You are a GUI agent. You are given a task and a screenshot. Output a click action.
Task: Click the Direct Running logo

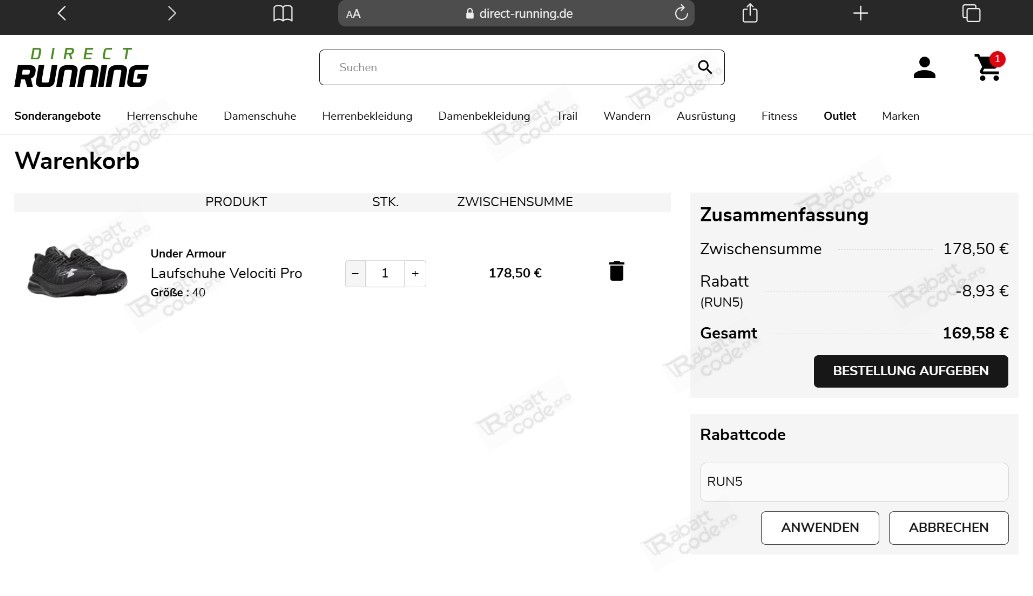[81, 67]
